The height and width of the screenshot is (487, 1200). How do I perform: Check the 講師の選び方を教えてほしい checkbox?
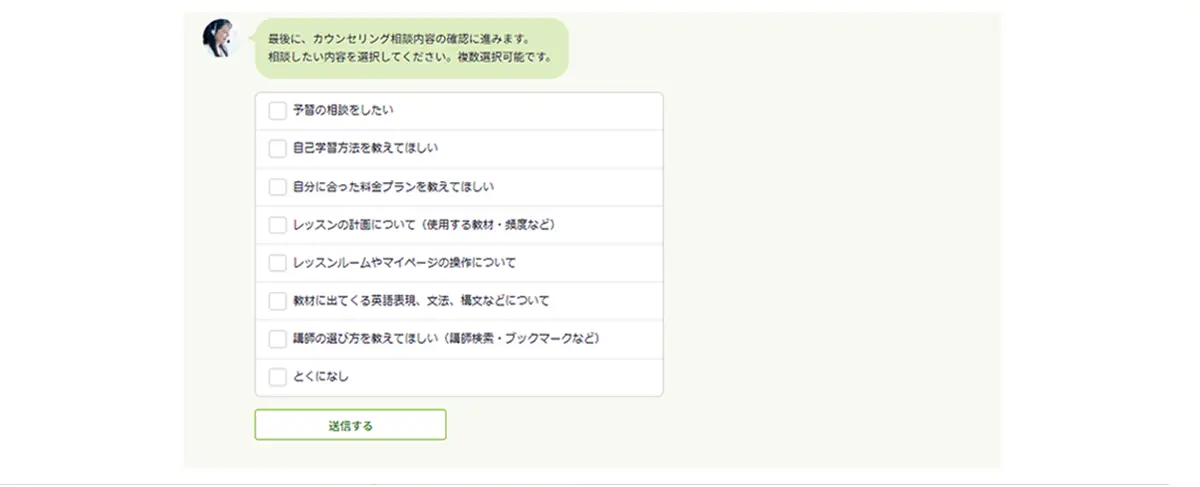tap(278, 339)
